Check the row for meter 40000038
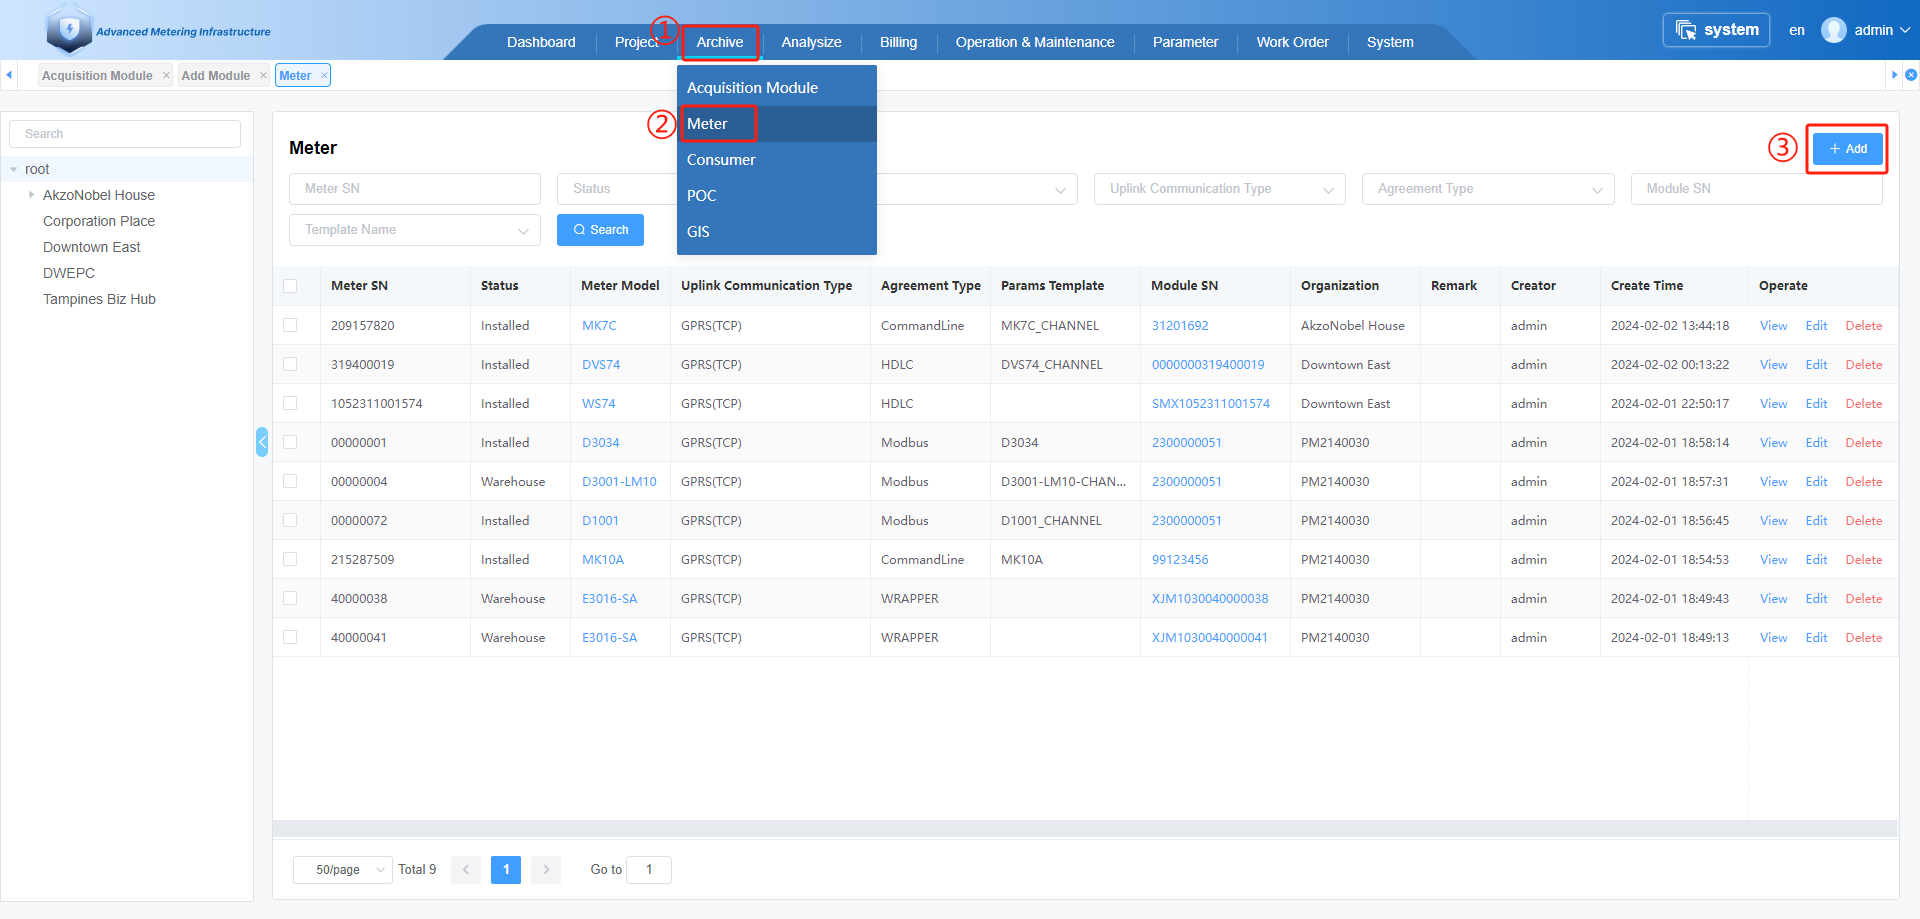This screenshot has height=919, width=1920. tap(290, 598)
